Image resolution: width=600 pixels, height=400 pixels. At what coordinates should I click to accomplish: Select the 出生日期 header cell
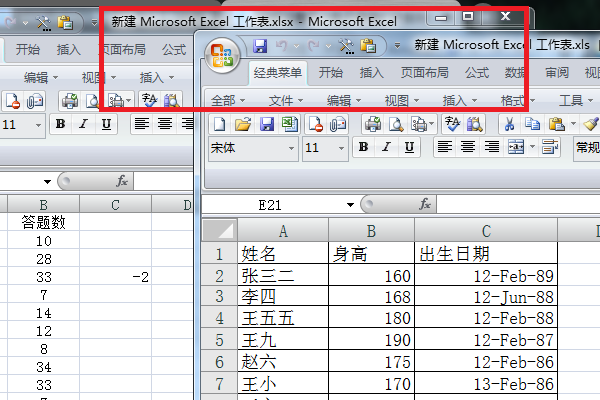coord(486,253)
